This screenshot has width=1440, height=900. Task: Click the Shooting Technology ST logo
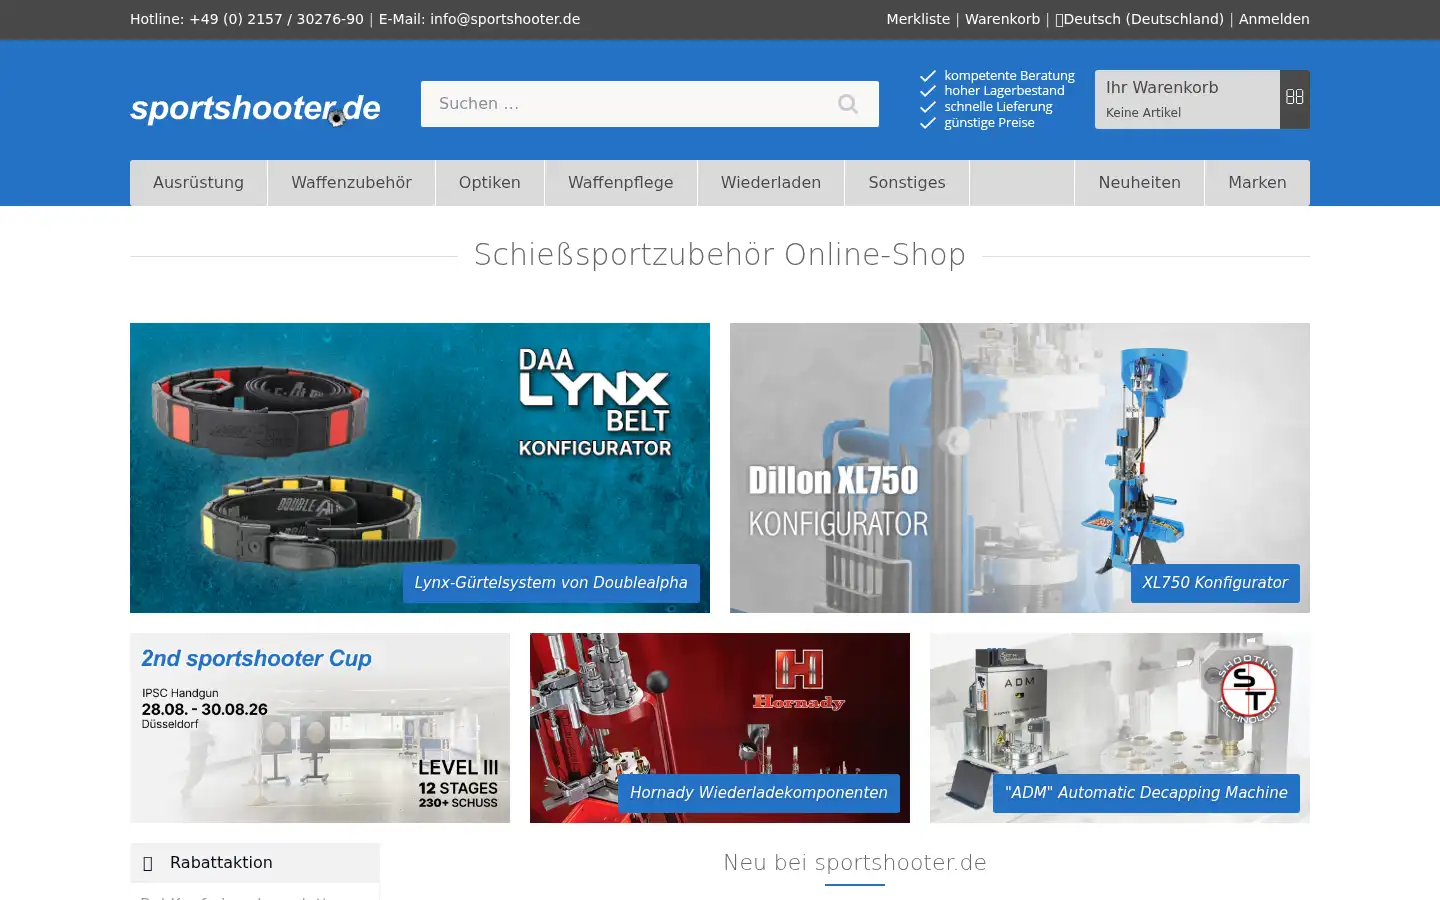point(1248,689)
